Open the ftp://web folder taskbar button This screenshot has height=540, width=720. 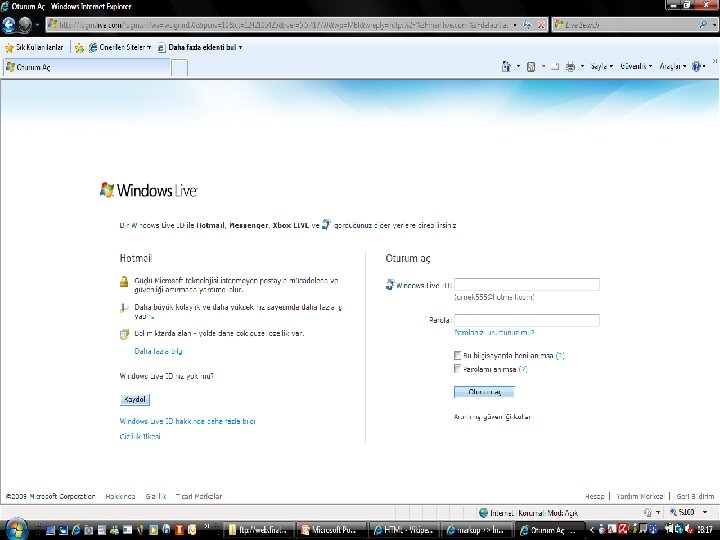point(260,530)
